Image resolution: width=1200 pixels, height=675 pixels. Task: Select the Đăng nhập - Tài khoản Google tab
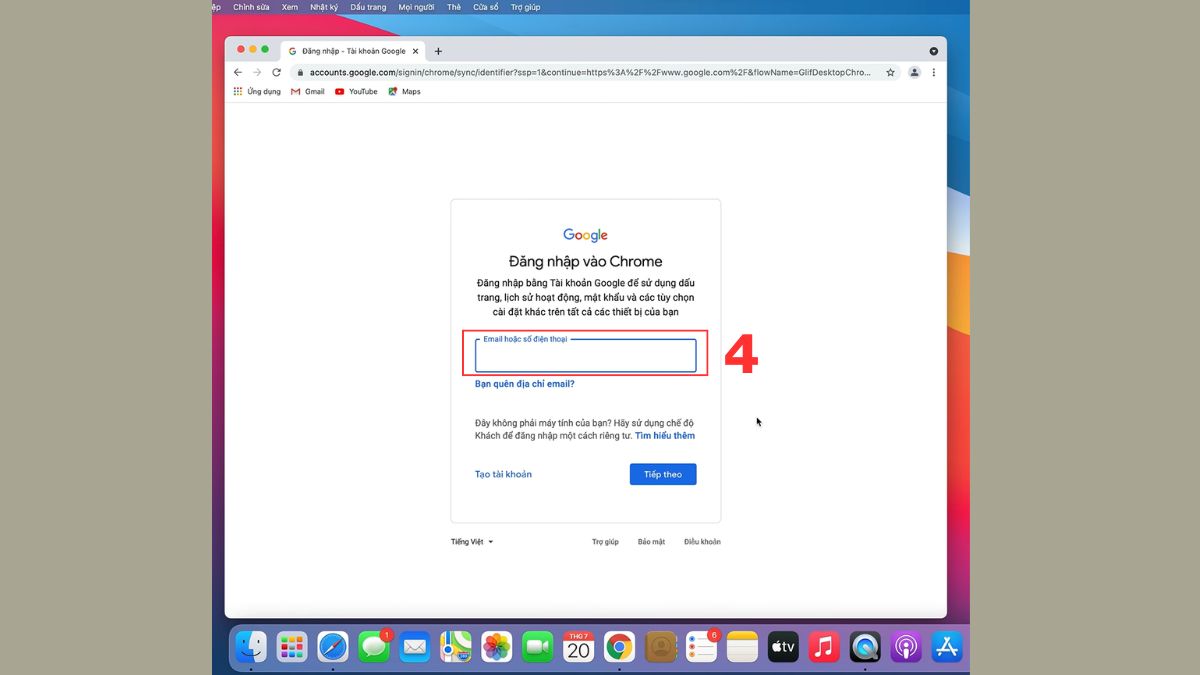point(353,51)
